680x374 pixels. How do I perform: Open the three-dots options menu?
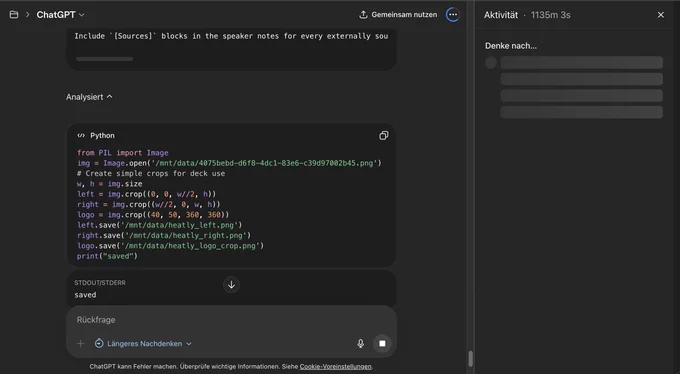pyautogui.click(x=453, y=15)
